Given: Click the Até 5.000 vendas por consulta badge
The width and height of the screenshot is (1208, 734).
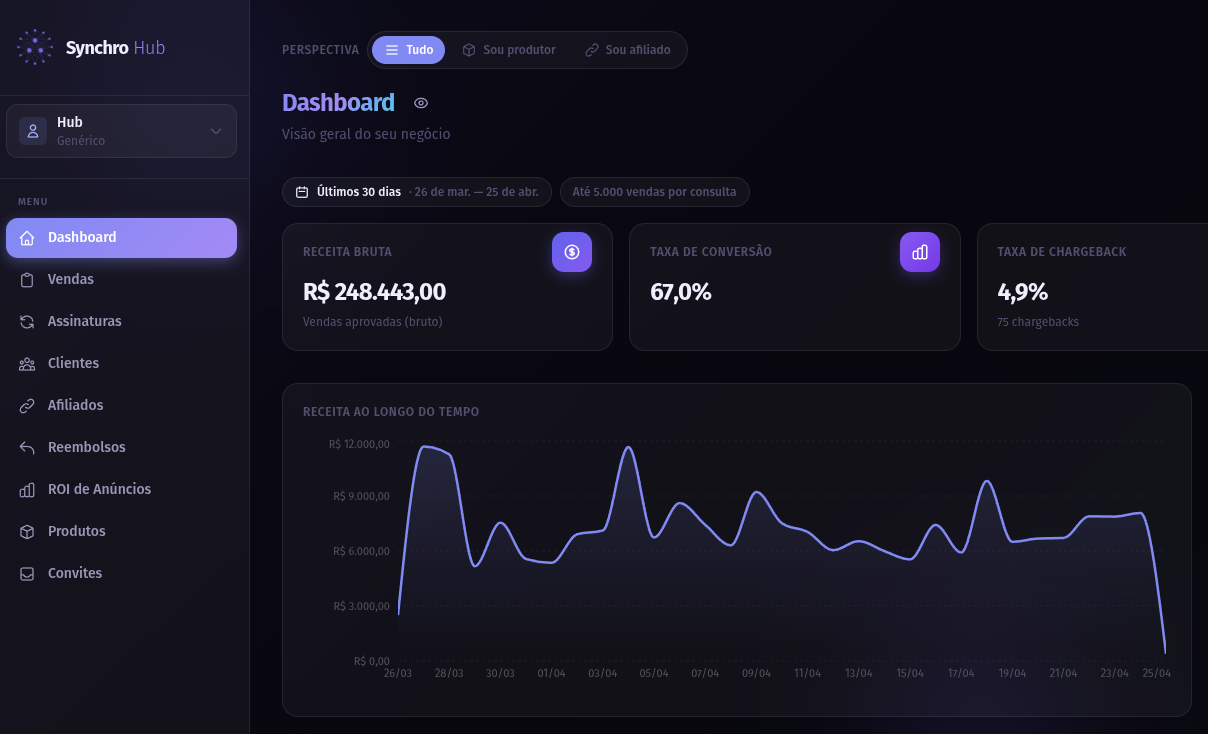Looking at the screenshot, I should (x=654, y=192).
